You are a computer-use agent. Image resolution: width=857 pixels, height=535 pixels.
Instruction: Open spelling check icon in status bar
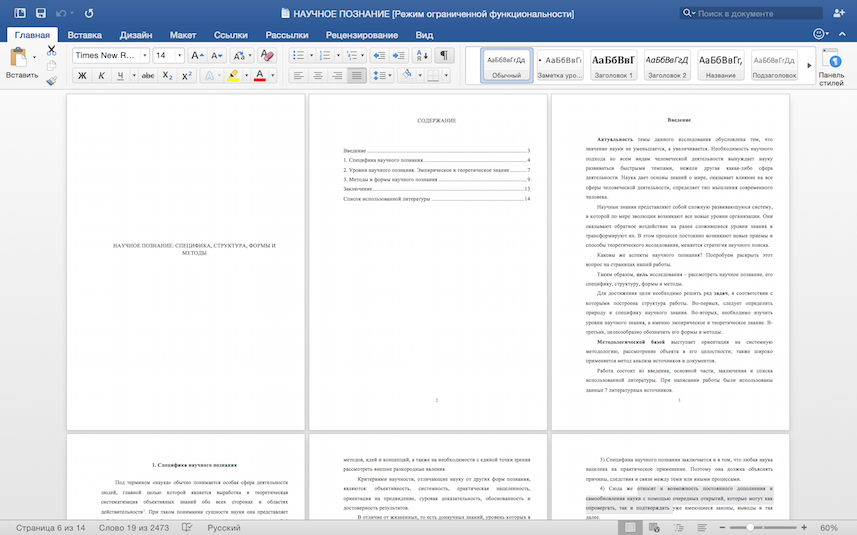187,527
